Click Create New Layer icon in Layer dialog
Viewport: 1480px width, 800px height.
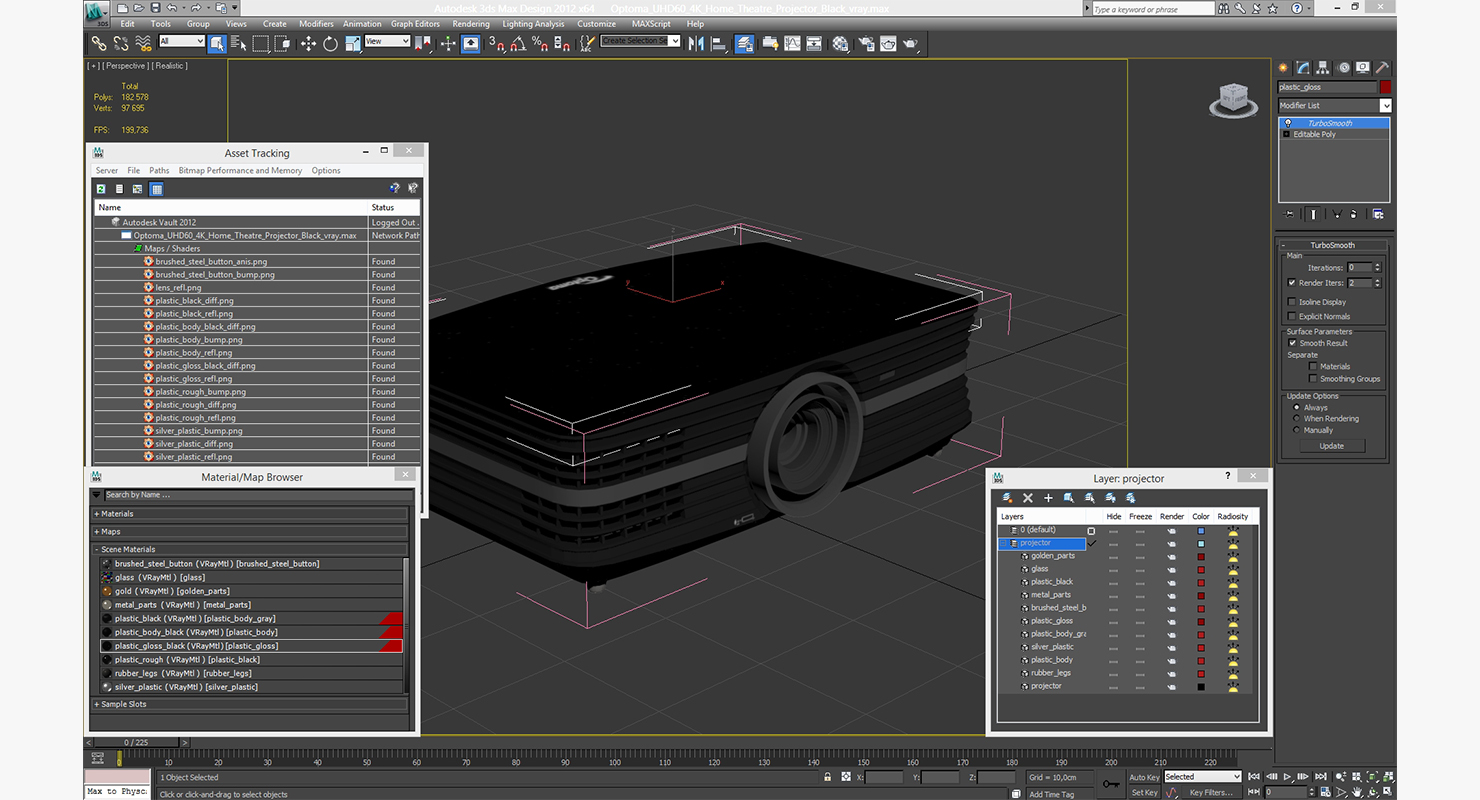[1007, 497]
